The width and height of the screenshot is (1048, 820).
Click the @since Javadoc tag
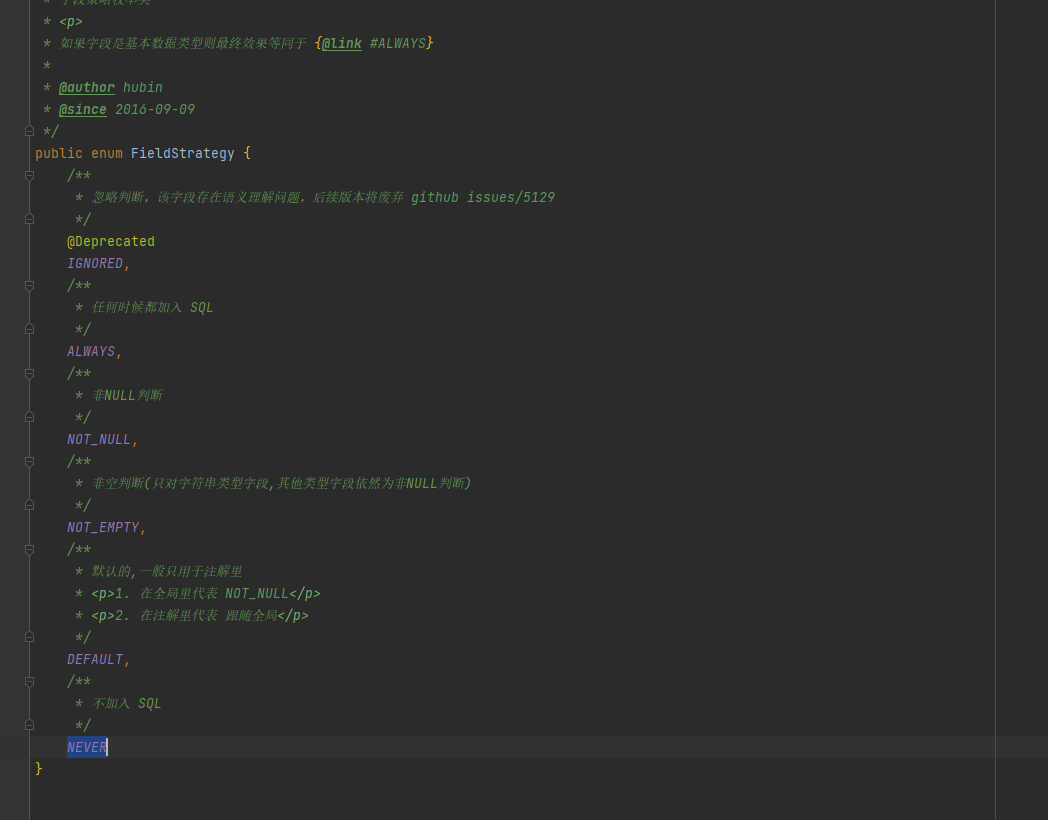[x=82, y=109]
